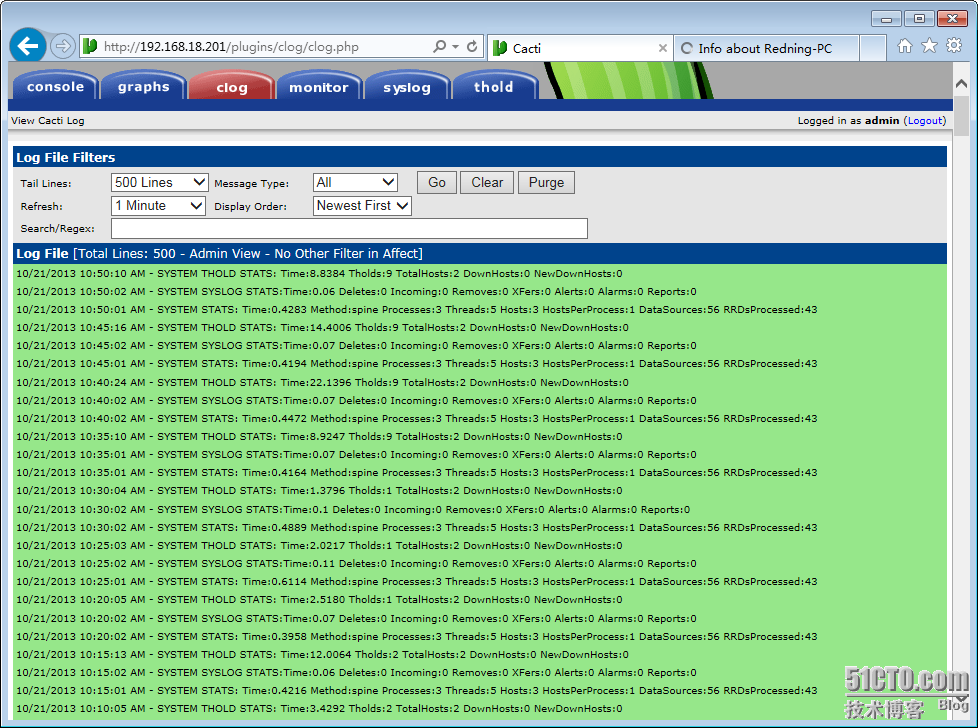This screenshot has width=978, height=728.
Task: Click log line 10:40:24 AM THOLD STATS
Action: tap(322, 382)
